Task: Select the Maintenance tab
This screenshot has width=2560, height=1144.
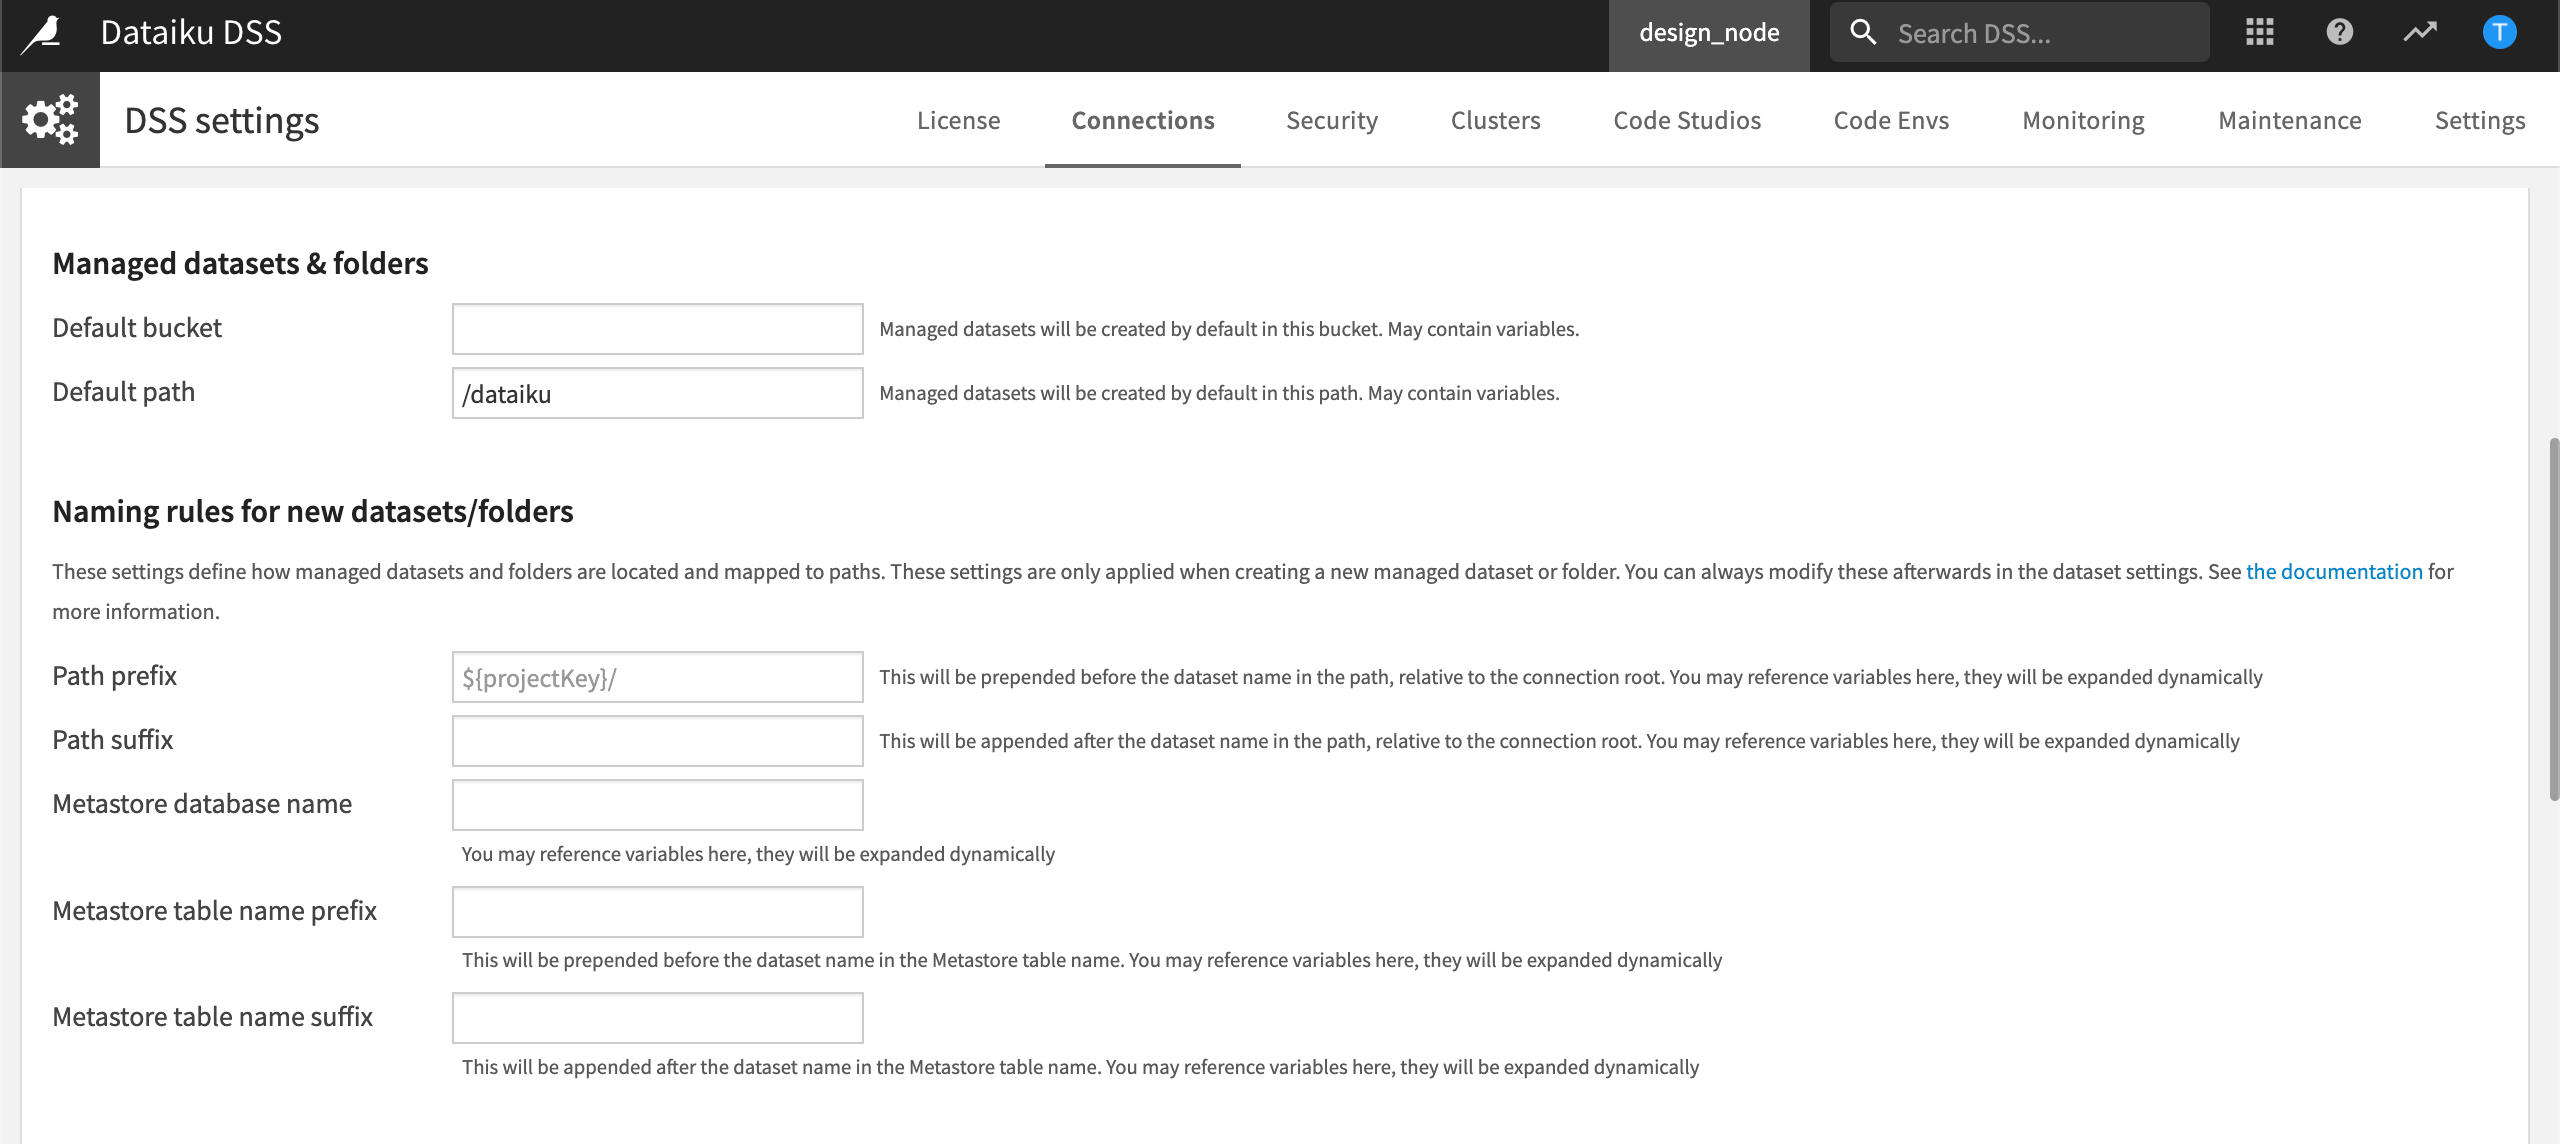Action: pos(2289,120)
